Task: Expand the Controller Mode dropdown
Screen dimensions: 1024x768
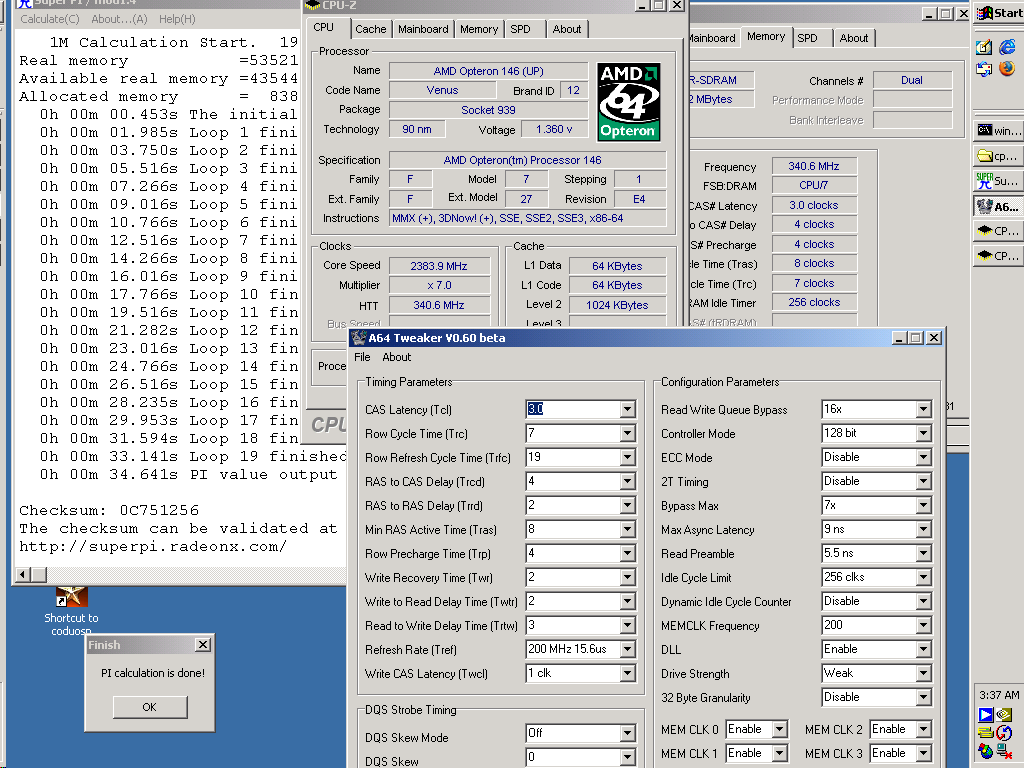Action: tap(923, 434)
